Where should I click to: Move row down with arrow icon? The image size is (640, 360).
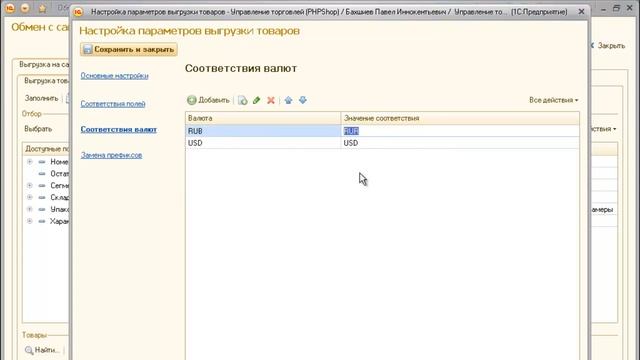[x=302, y=100]
